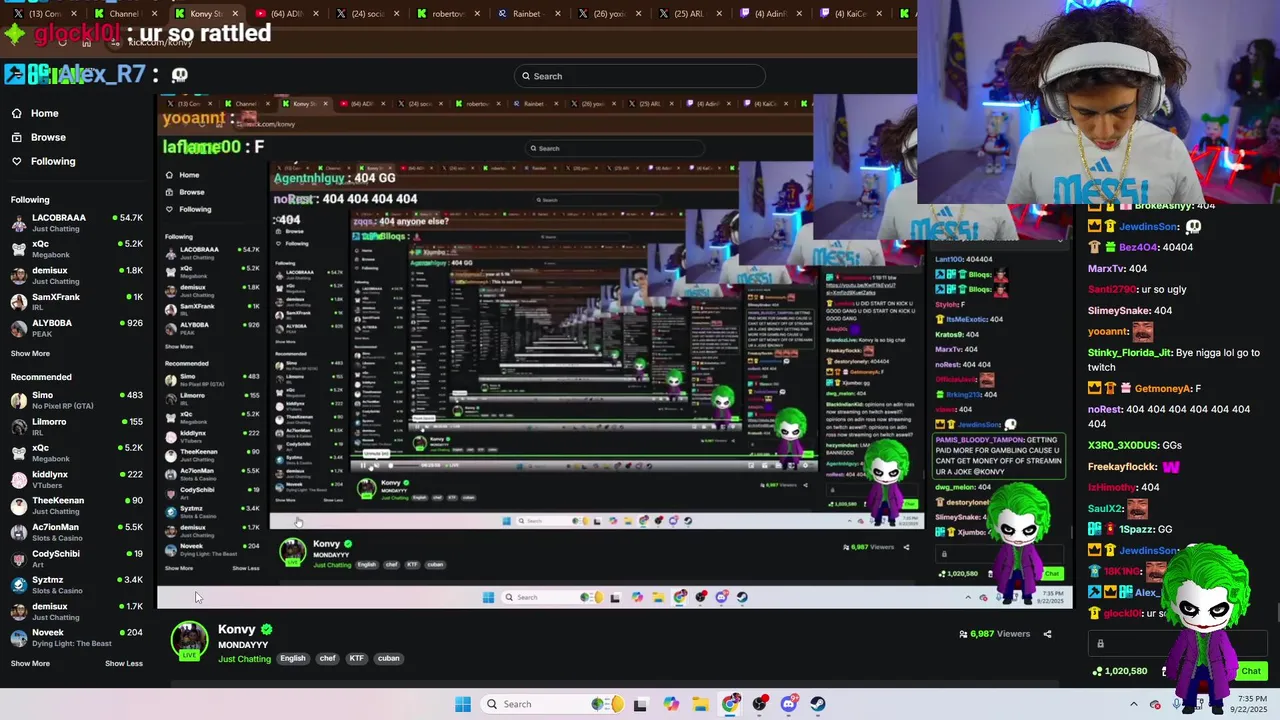Screen dimensions: 1280x720
Task: Open Syztmz channel avatar in Recommended
Action: 19,585
